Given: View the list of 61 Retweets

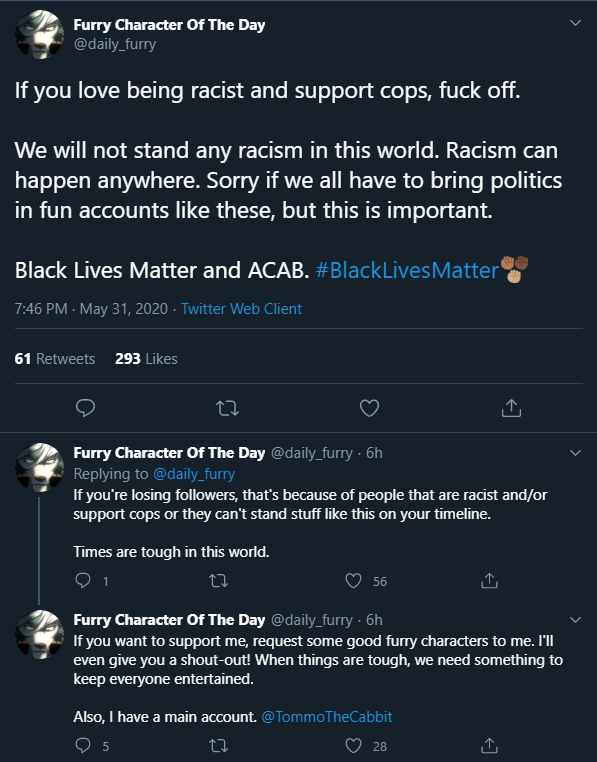Looking at the screenshot, I should [55, 359].
